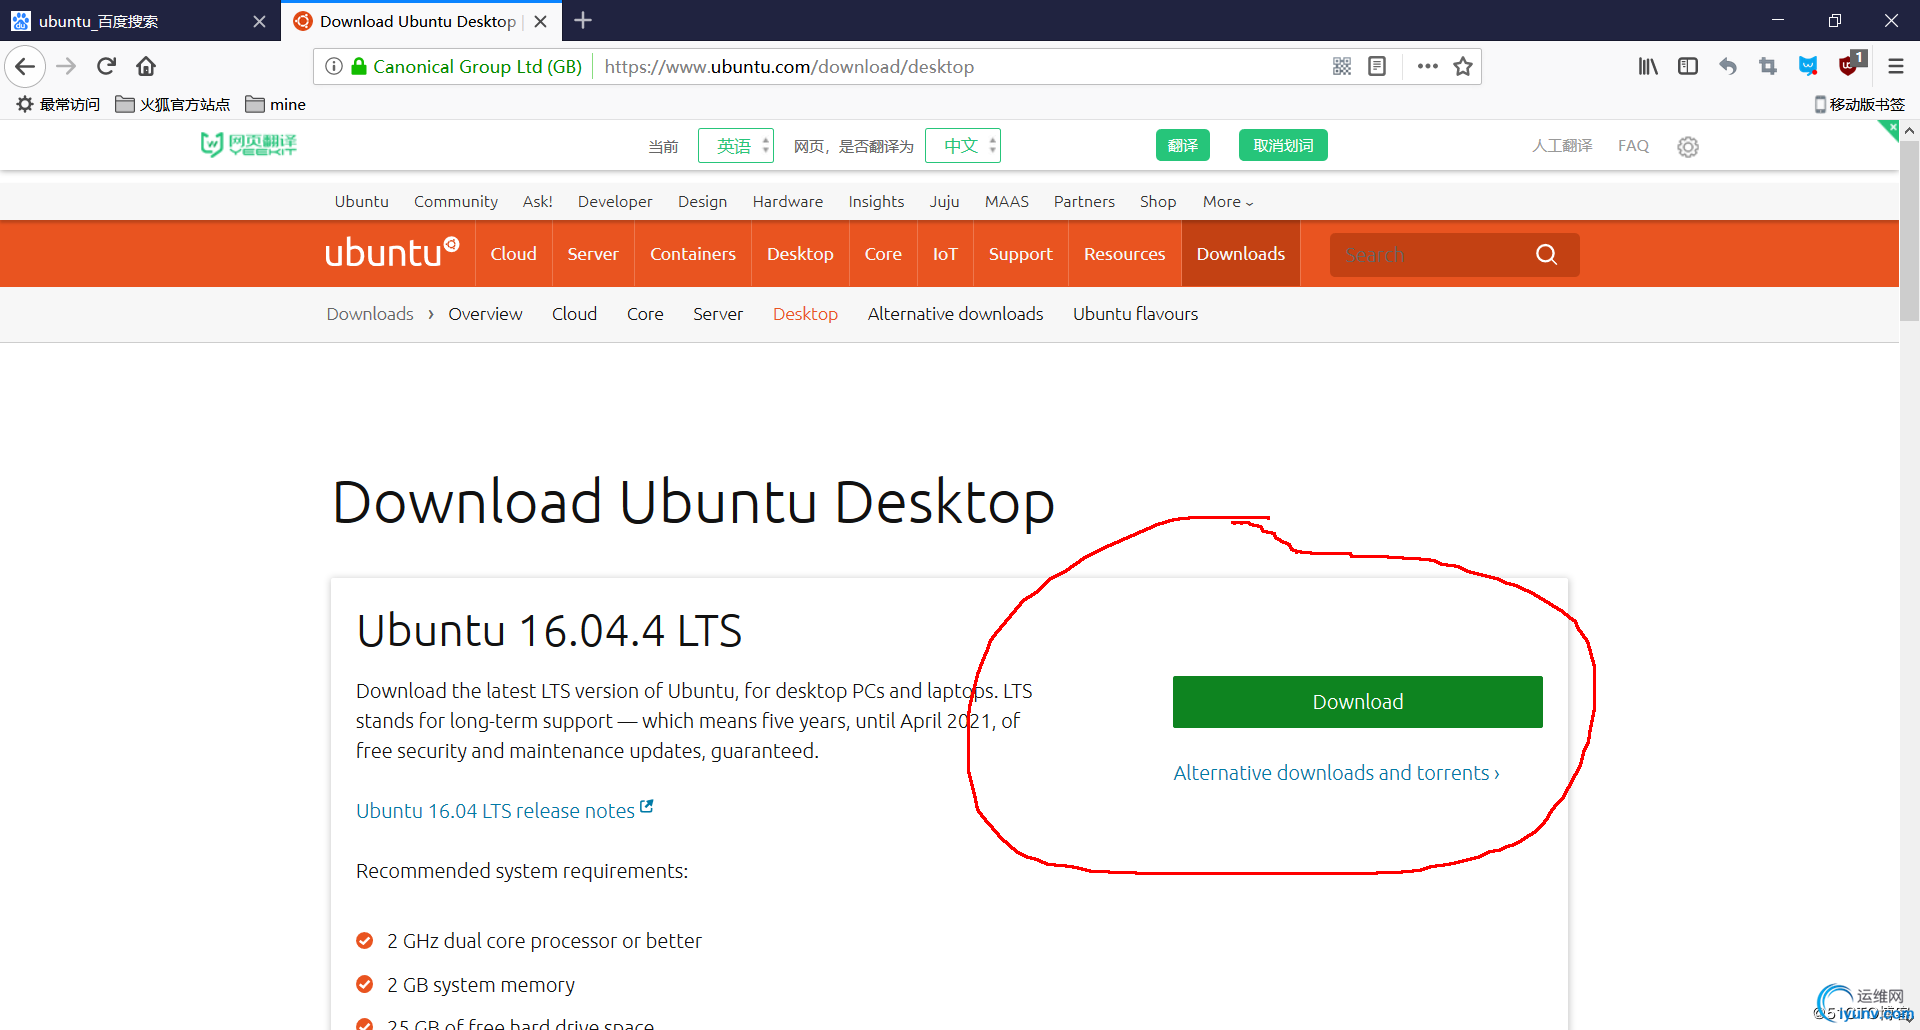Screen dimensions: 1920x1030
Task: Open 最常访问 bookmarks gear item
Action: [x=58, y=104]
